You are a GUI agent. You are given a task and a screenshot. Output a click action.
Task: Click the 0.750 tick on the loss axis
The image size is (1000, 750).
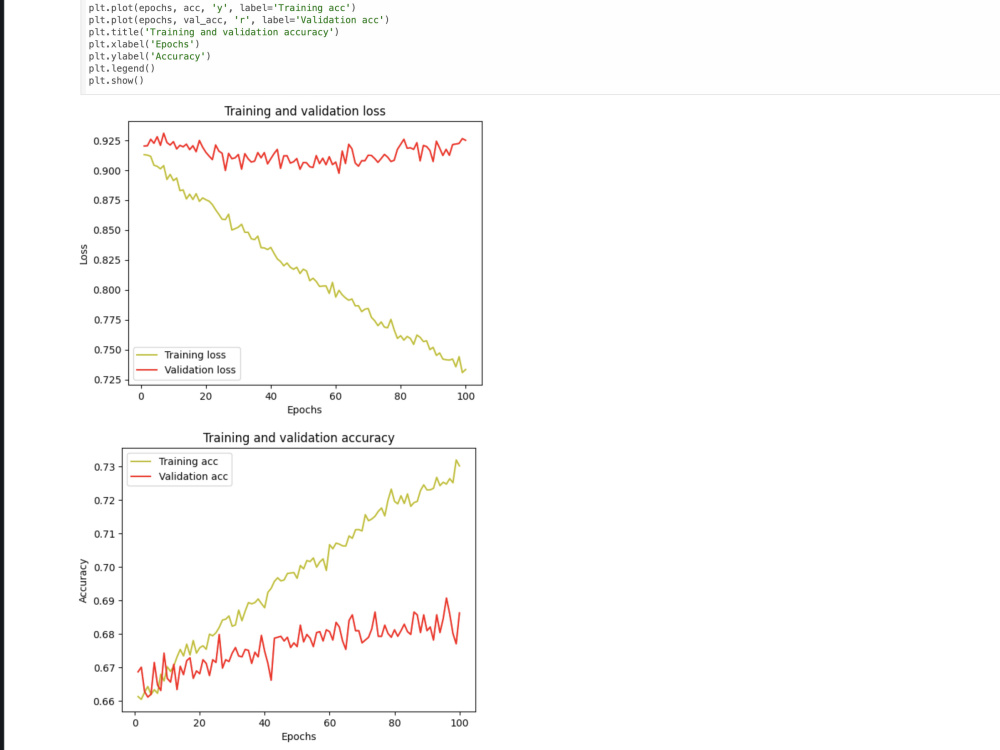[x=107, y=350]
